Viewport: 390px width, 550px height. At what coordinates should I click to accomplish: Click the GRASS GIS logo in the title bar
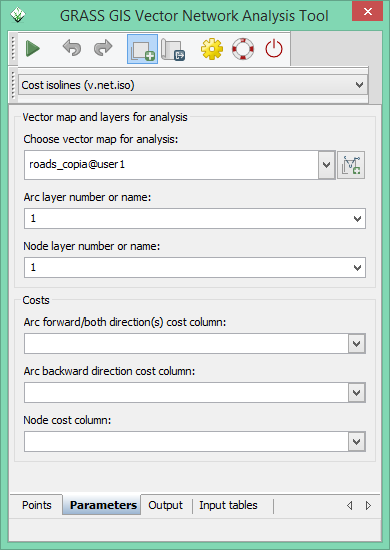click(x=18, y=15)
